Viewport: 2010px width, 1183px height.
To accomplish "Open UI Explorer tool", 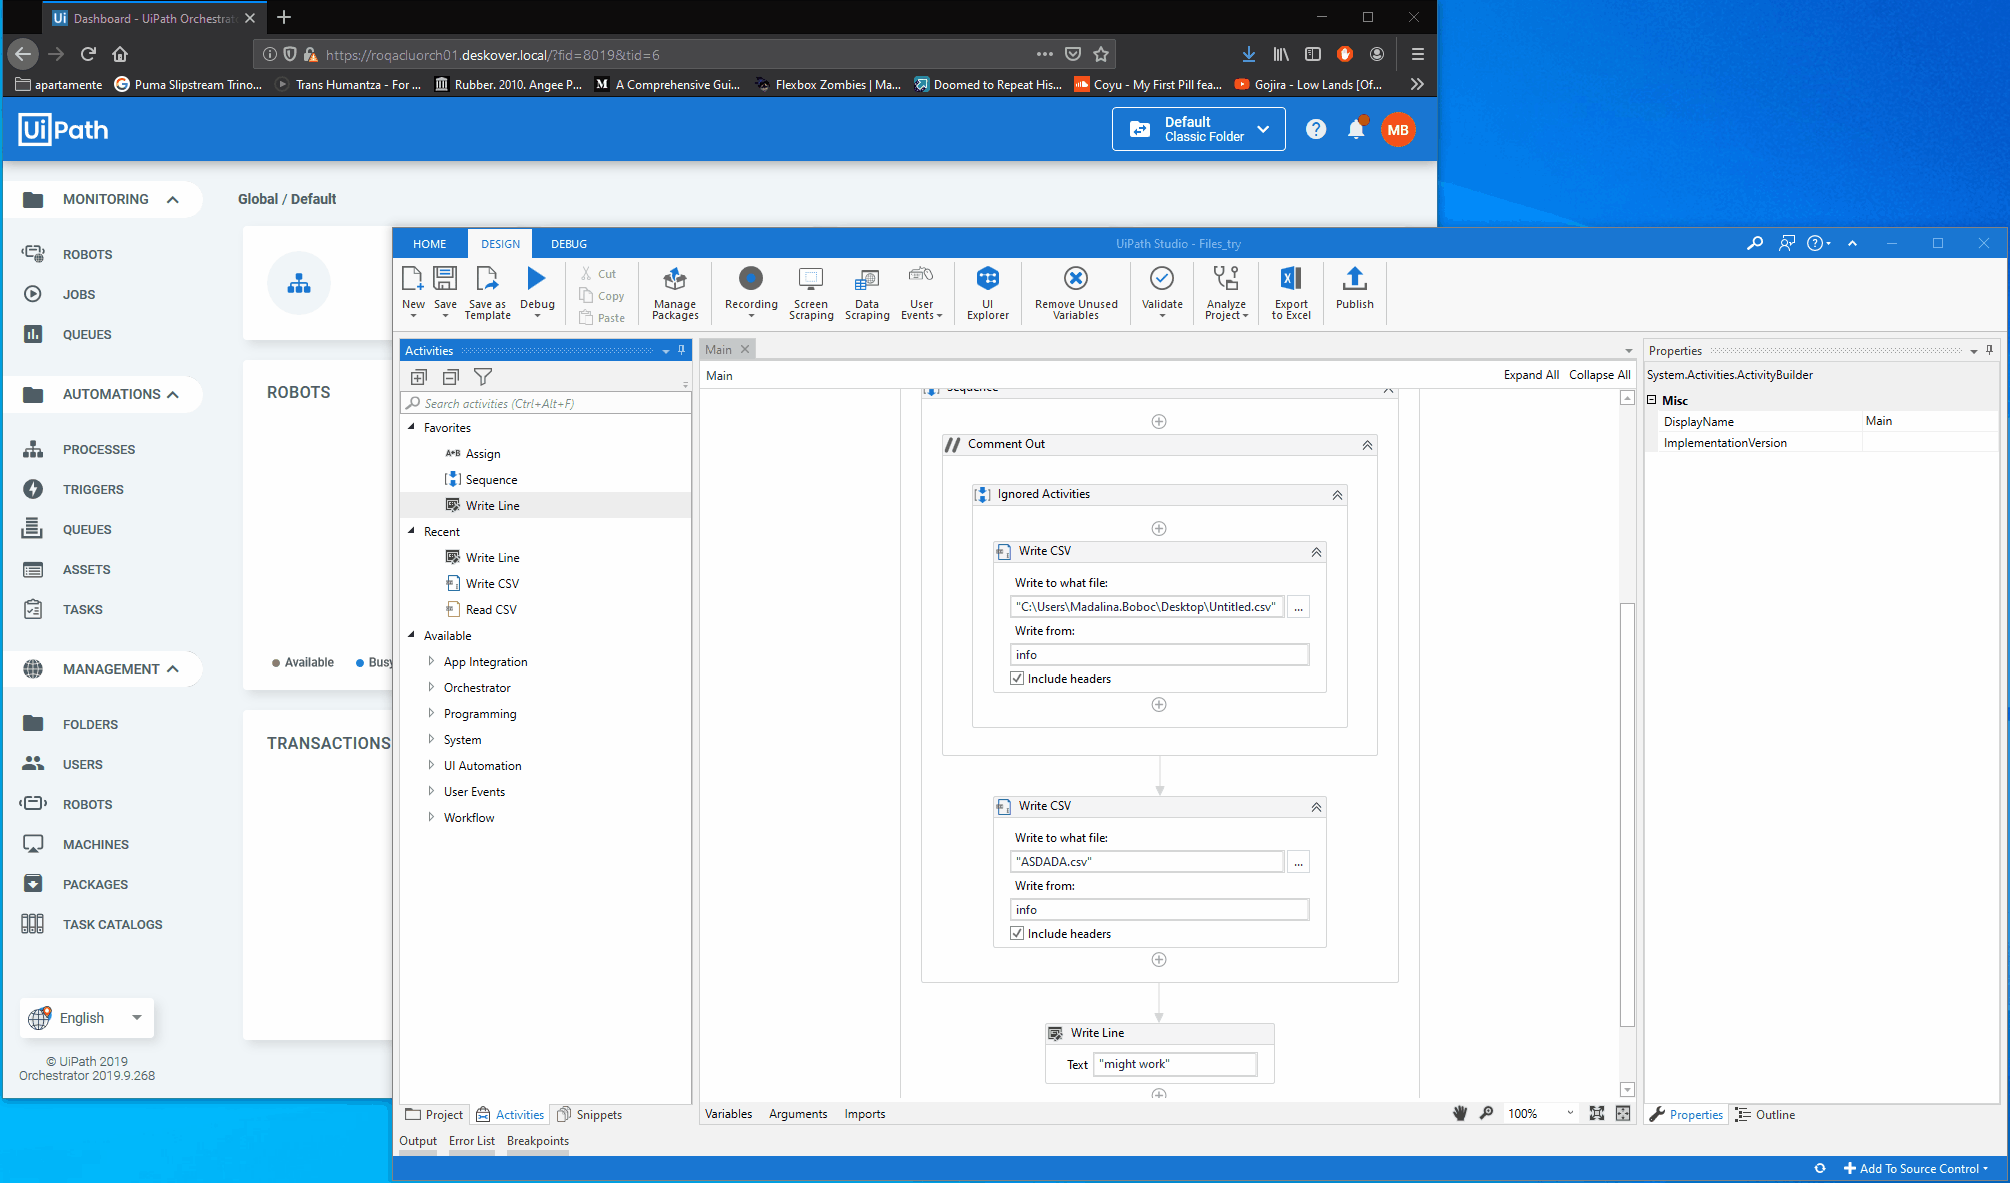I will [x=987, y=280].
